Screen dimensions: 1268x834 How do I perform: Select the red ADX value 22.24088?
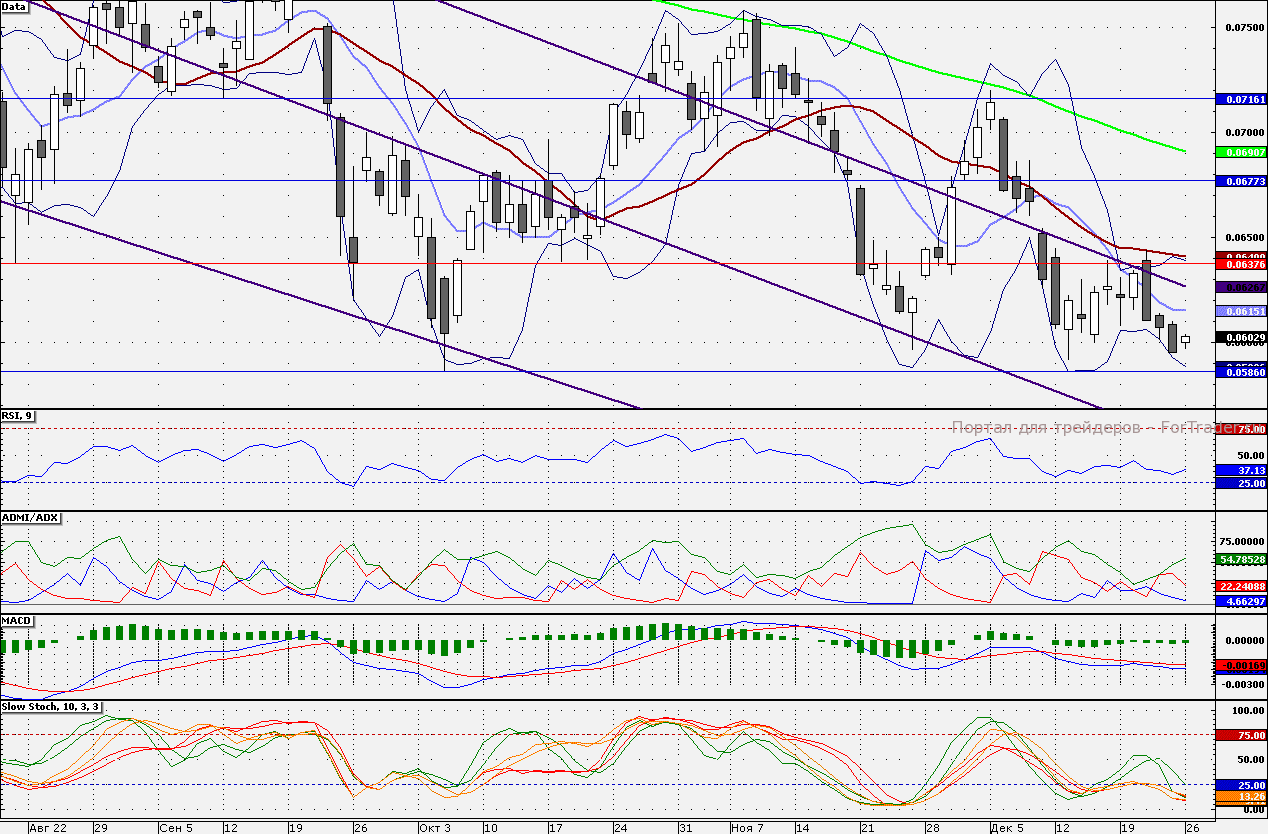tap(1240, 586)
